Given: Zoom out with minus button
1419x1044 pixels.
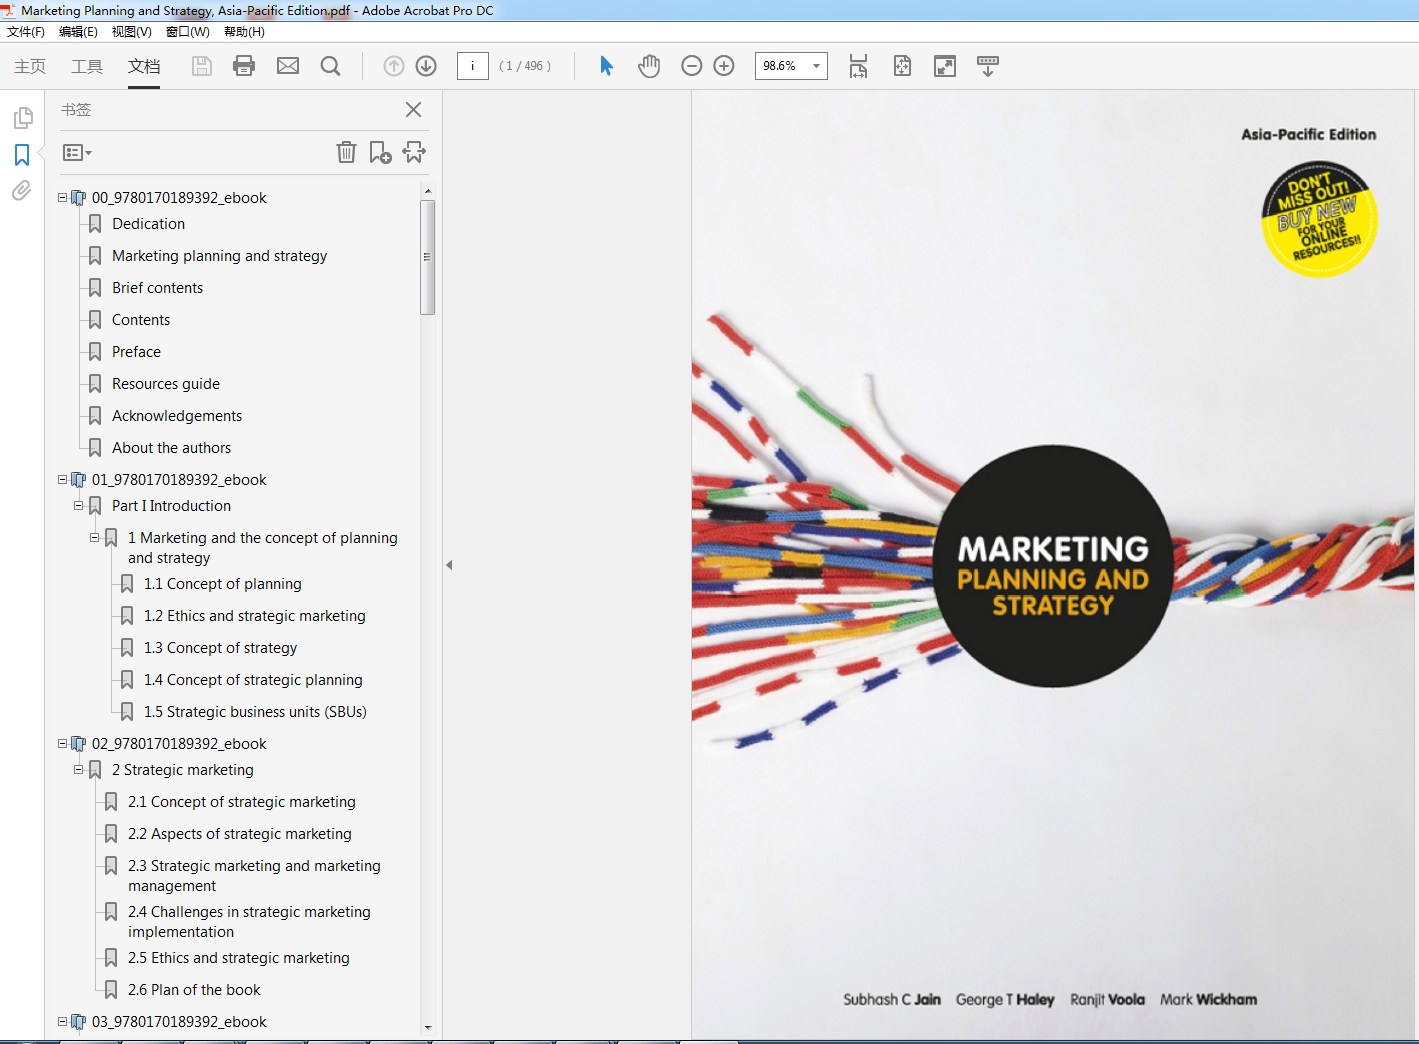Looking at the screenshot, I should 691,66.
